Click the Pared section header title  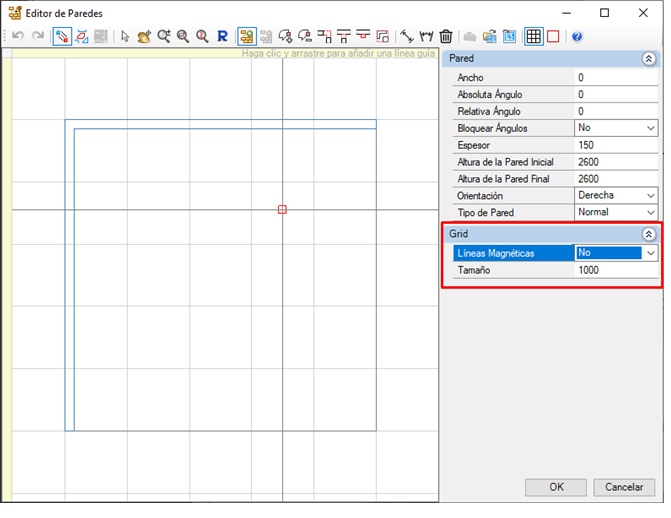point(461,58)
